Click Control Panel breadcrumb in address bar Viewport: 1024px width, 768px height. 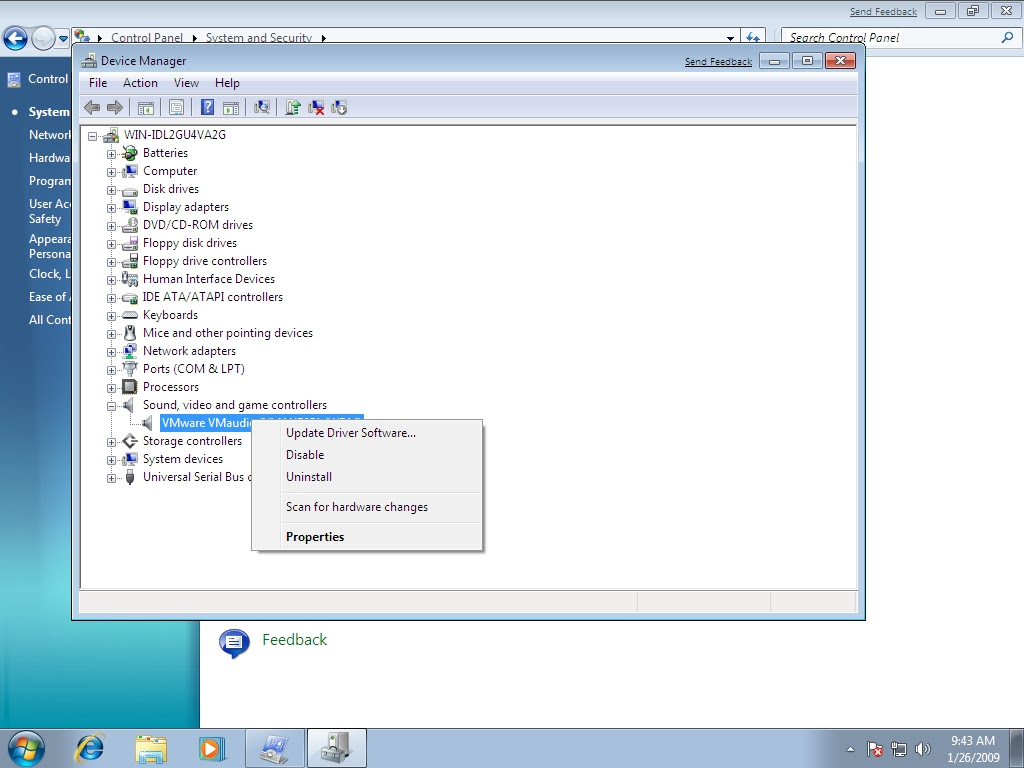click(x=147, y=38)
